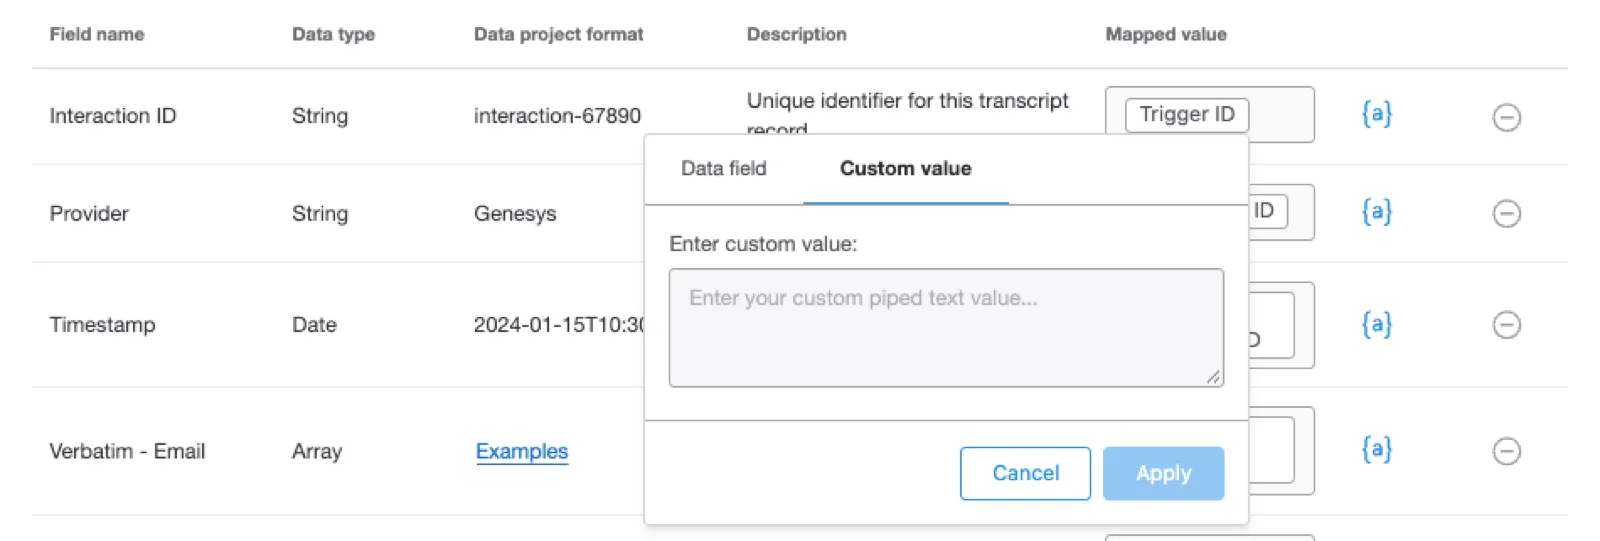Image resolution: width=1600 pixels, height=541 pixels.
Task: Click the Mapped value column header
Action: tap(1165, 34)
